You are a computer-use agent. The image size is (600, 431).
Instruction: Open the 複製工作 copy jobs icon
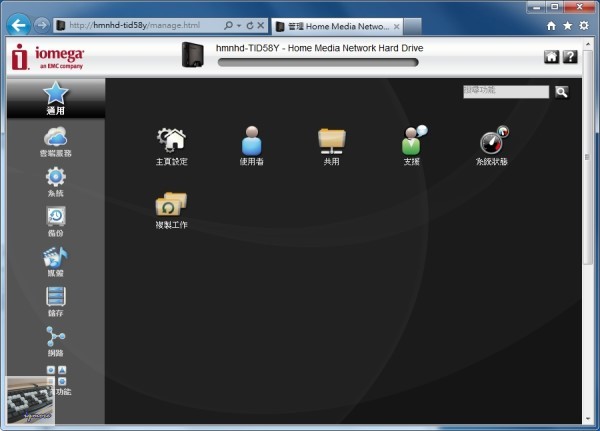point(171,210)
